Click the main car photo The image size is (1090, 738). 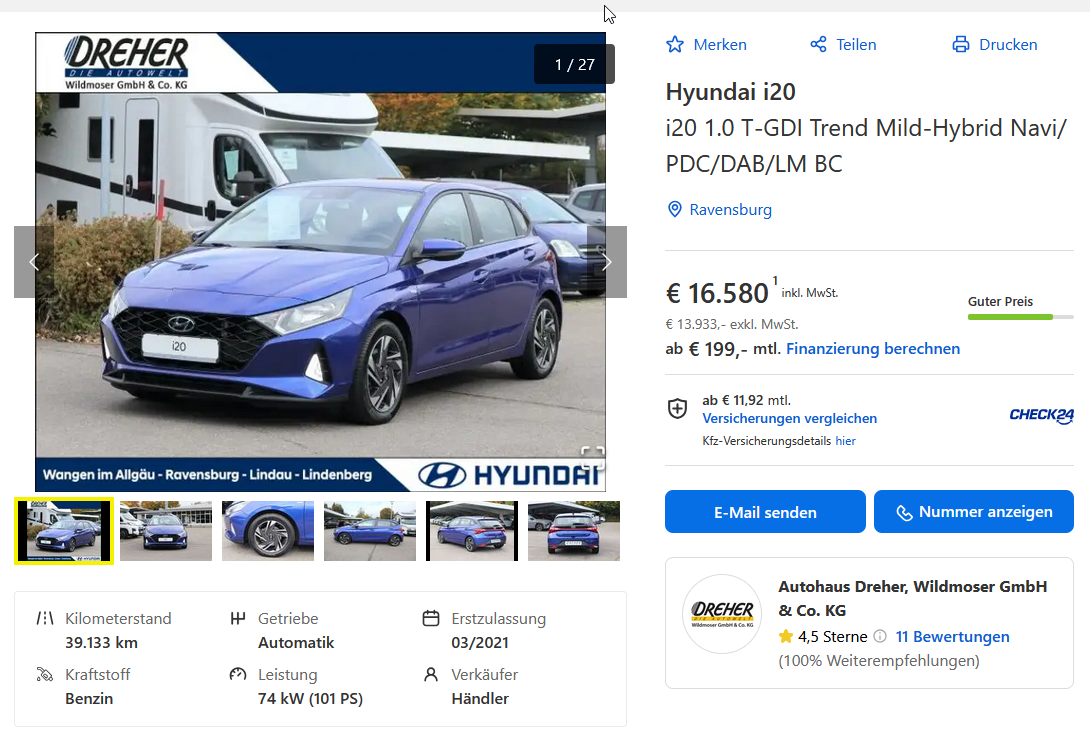pos(320,262)
